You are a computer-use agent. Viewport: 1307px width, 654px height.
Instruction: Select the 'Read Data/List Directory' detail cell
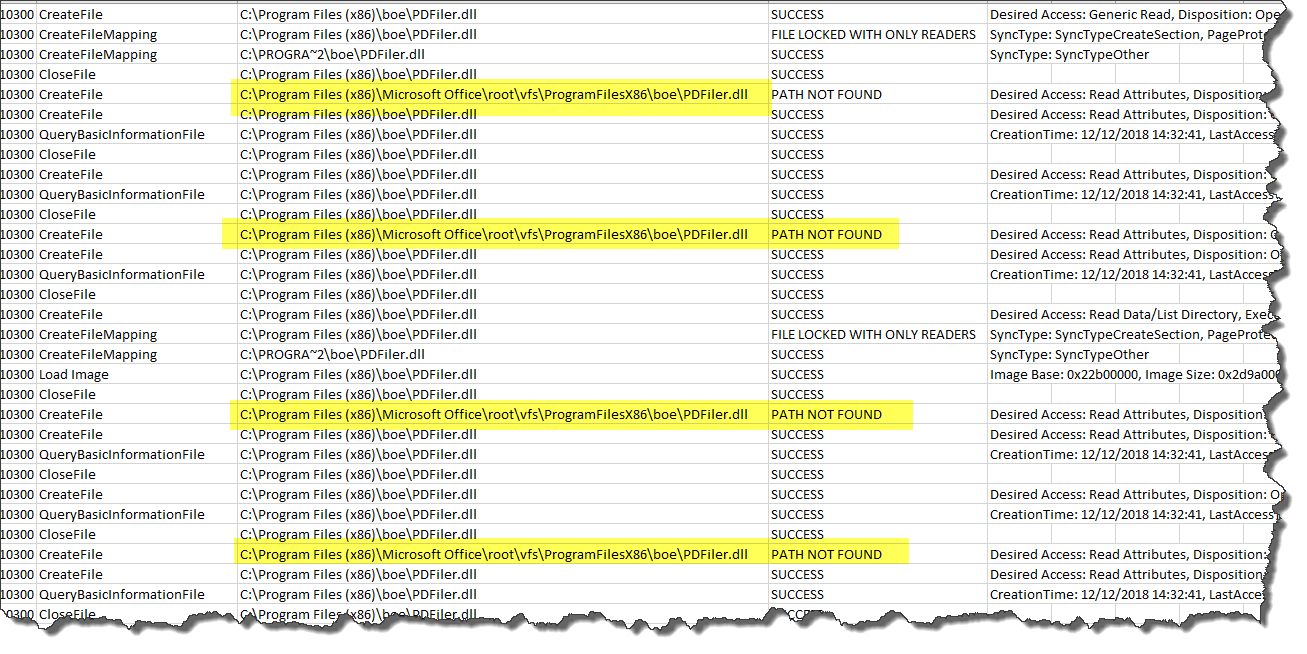point(1133,314)
